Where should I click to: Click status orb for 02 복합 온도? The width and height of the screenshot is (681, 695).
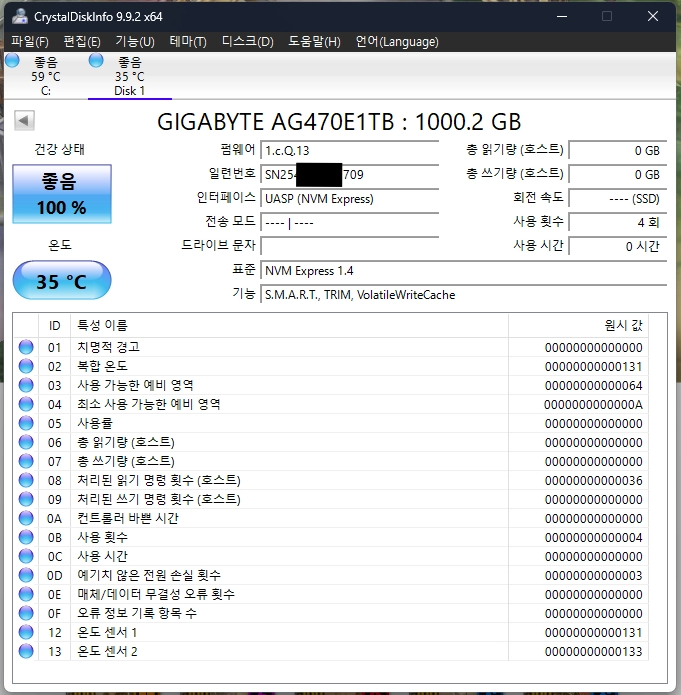coord(26,366)
